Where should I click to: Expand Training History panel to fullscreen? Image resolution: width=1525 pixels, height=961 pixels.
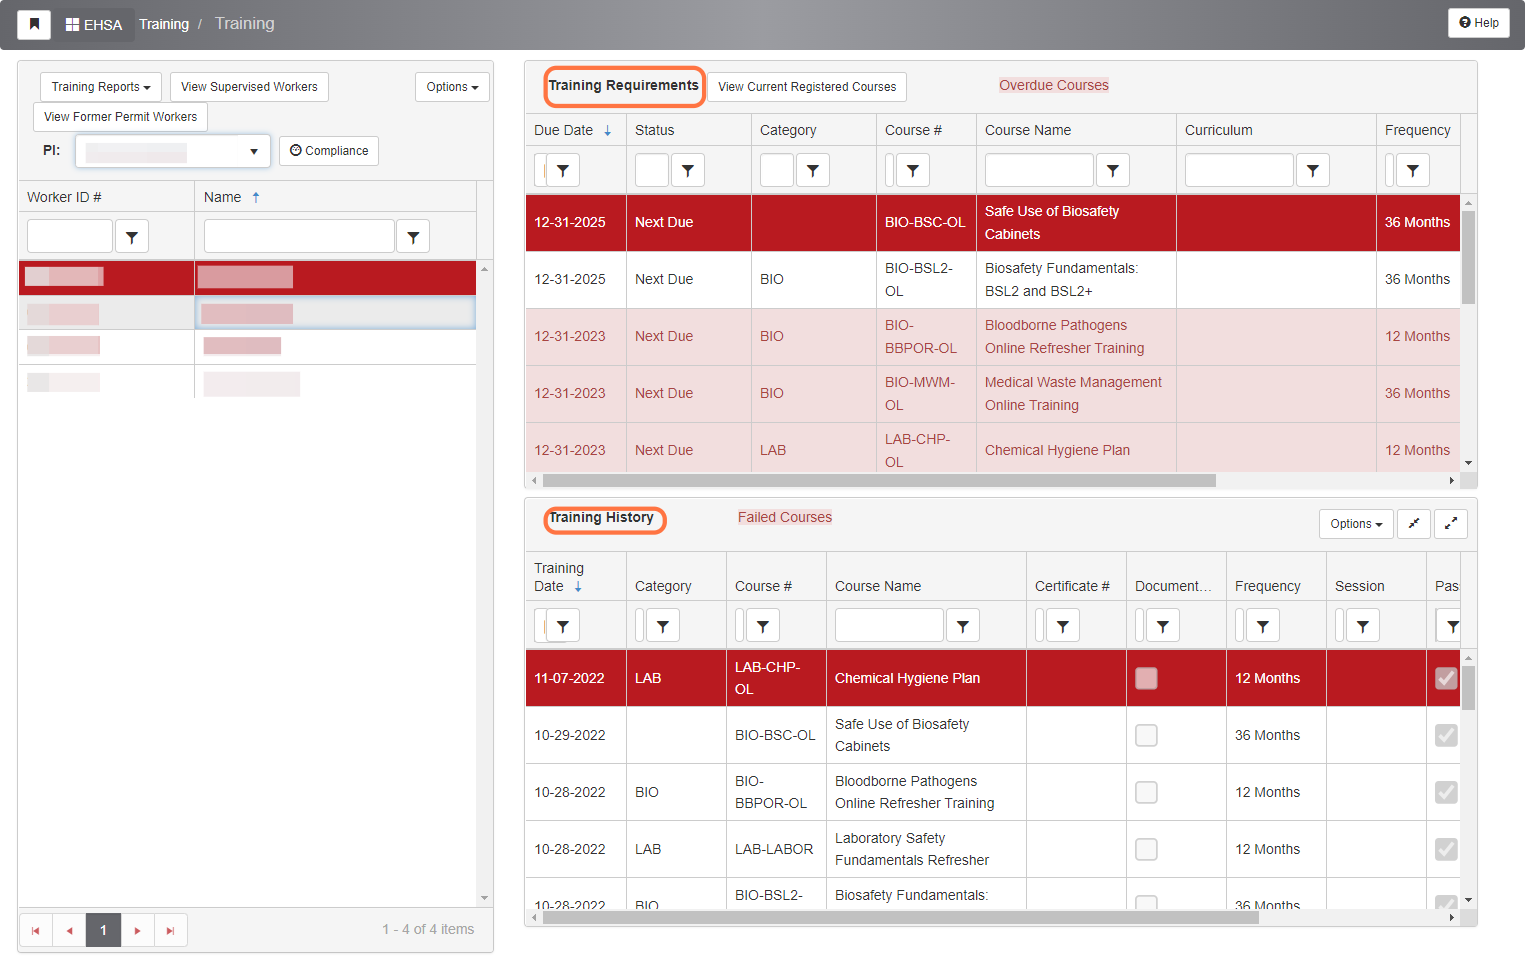click(1451, 524)
